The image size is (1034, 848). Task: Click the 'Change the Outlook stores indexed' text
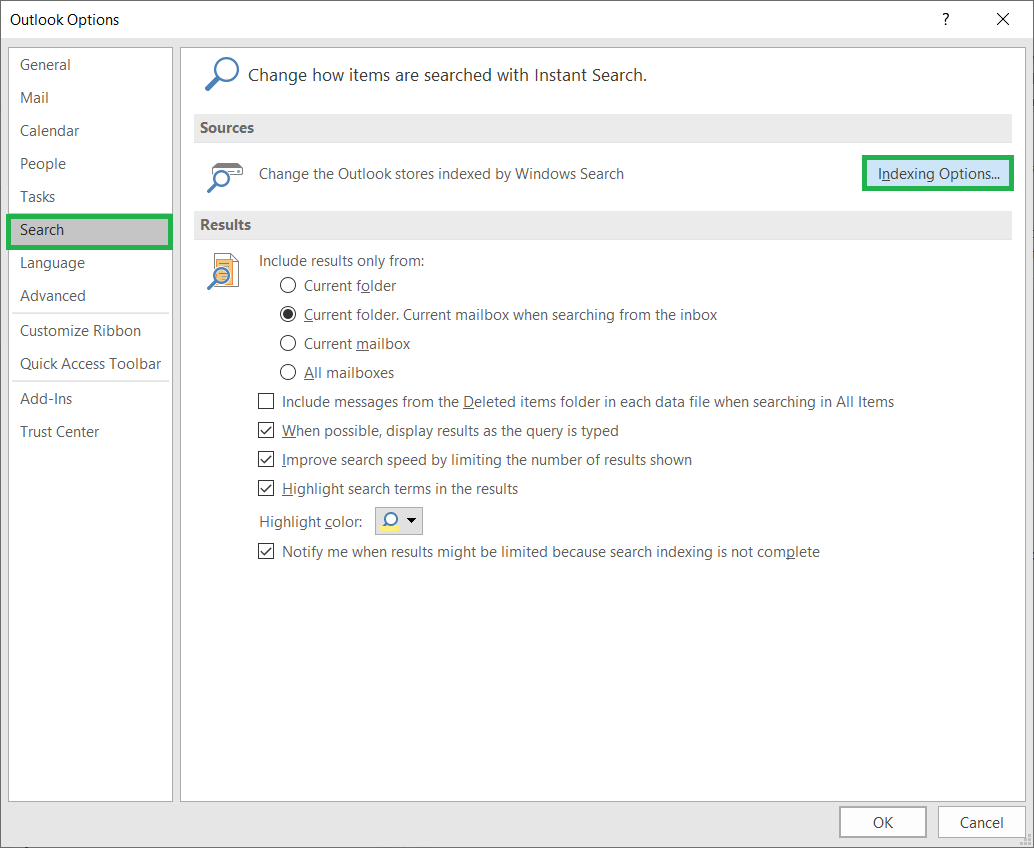click(441, 174)
